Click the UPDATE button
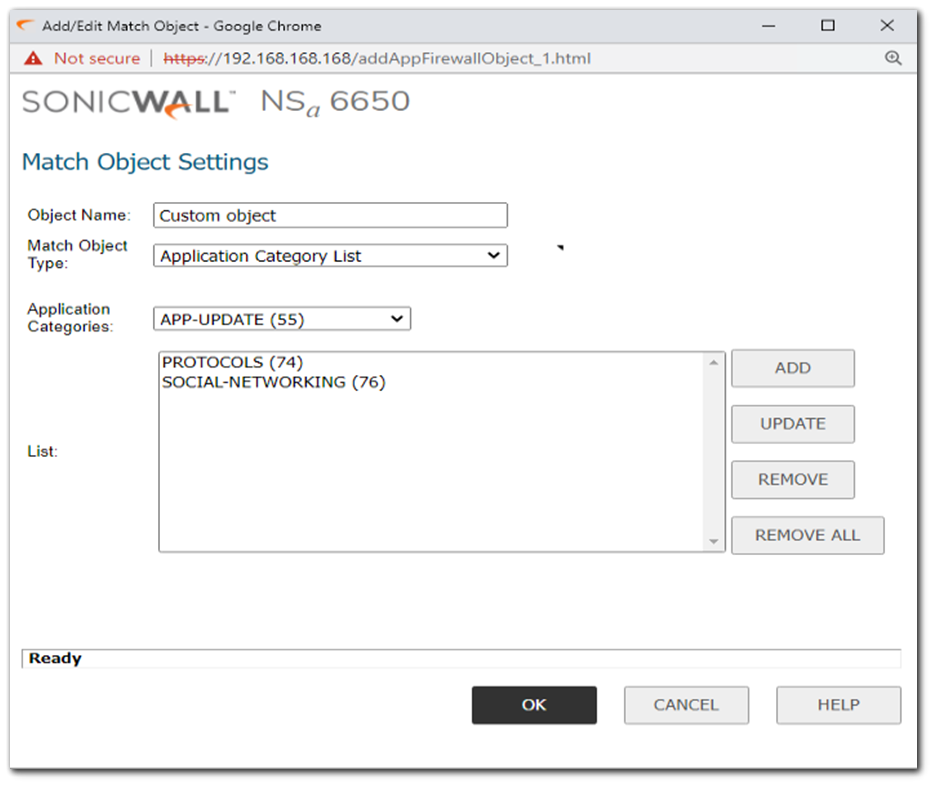Image resolution: width=935 pixels, height=787 pixels. pyautogui.click(x=792, y=424)
